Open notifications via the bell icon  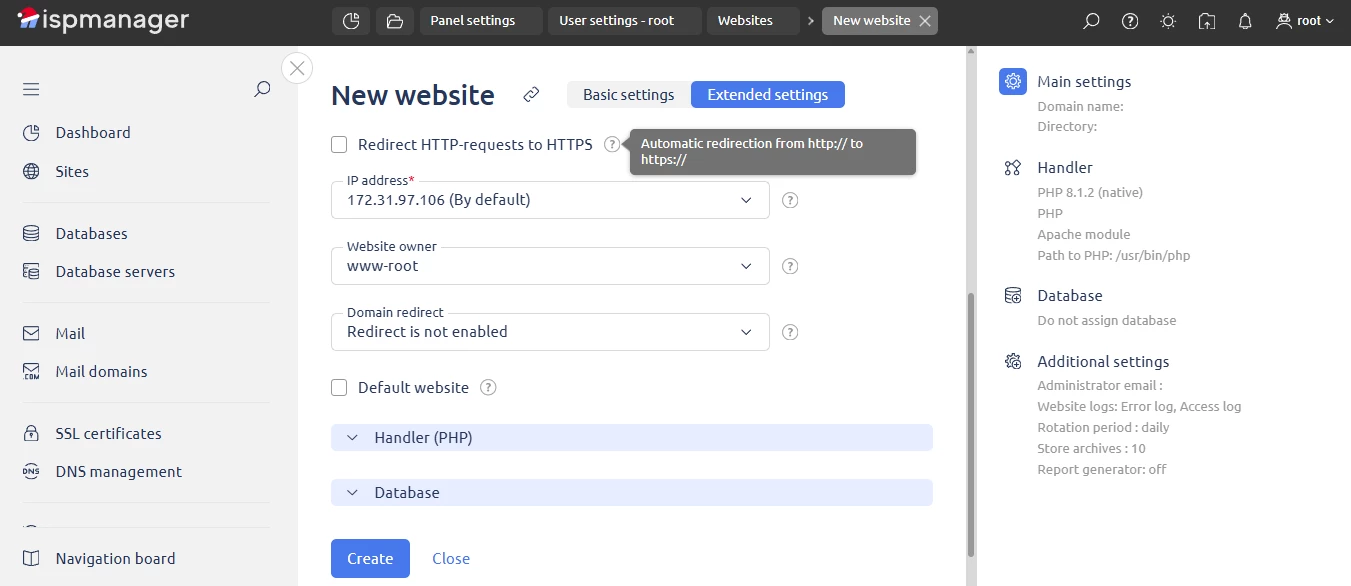(1244, 20)
